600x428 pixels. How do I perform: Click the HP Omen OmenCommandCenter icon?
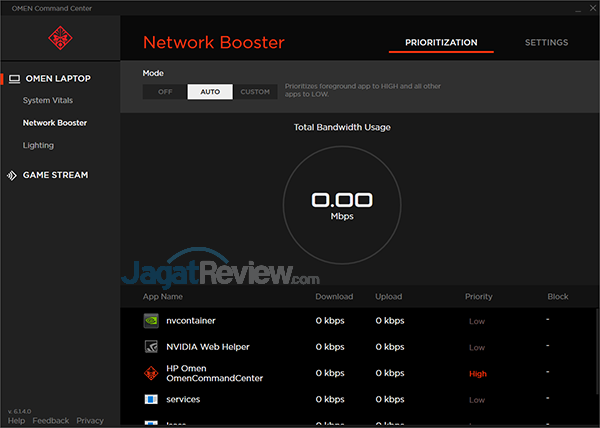(x=151, y=373)
